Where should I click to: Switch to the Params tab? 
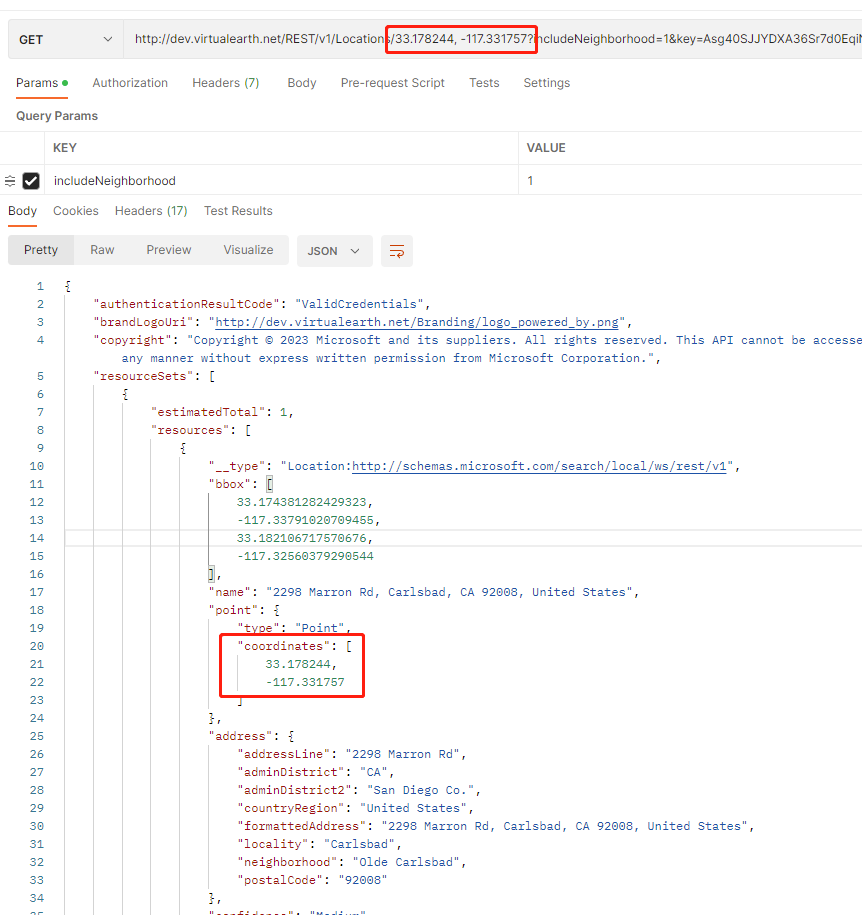41,83
